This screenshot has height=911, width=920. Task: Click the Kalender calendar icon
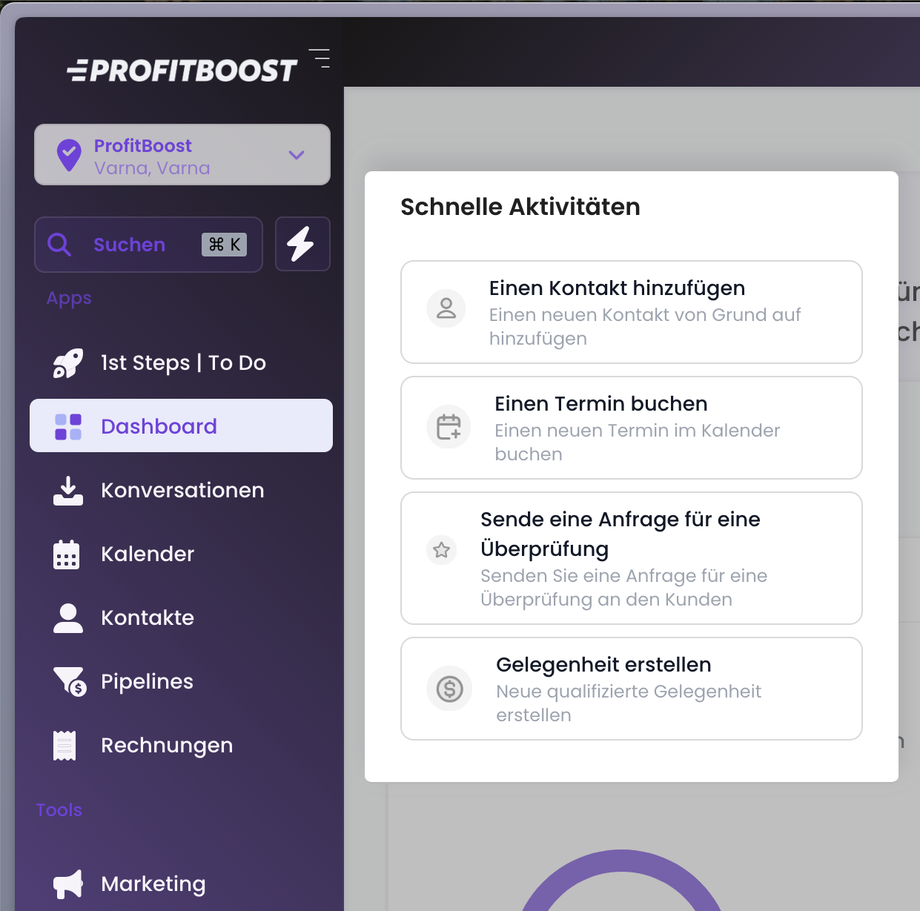(67, 555)
